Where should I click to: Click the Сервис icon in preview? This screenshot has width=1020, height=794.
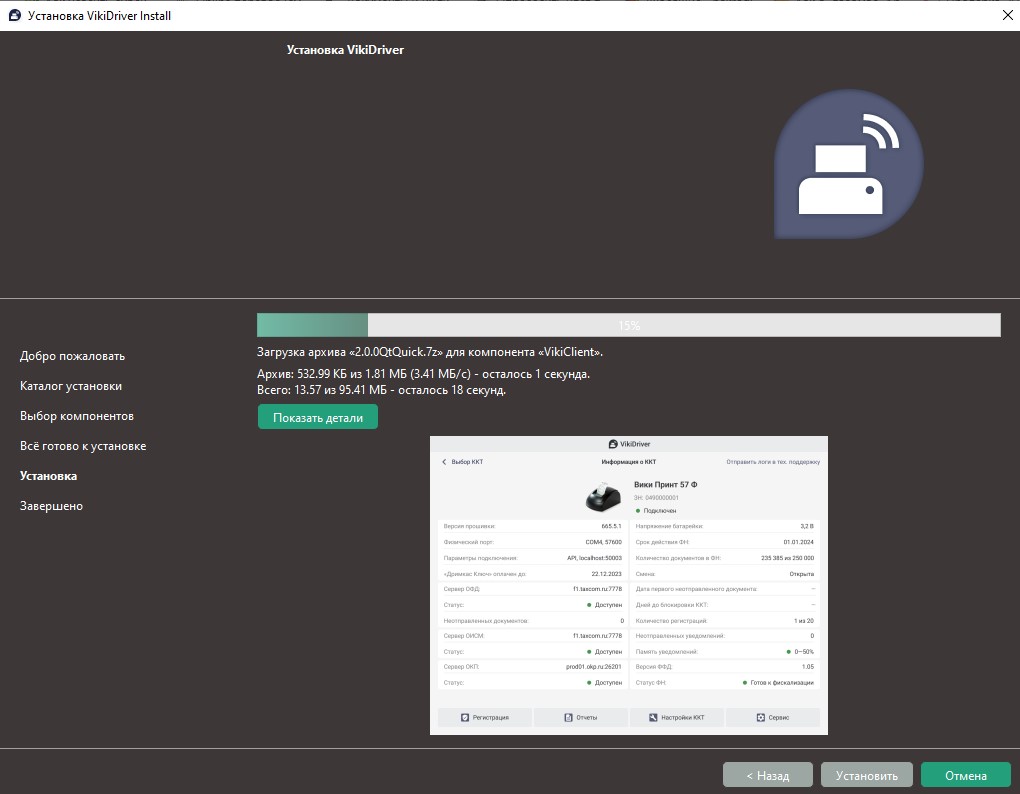click(x=761, y=717)
